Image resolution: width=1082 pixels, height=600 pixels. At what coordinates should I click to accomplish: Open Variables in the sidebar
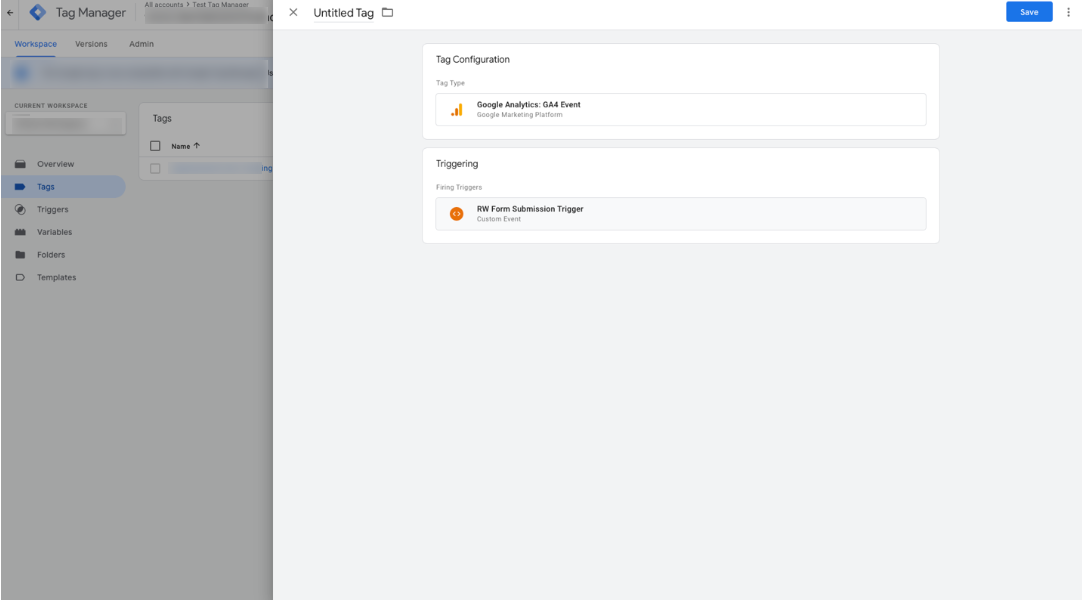pyautogui.click(x=54, y=232)
